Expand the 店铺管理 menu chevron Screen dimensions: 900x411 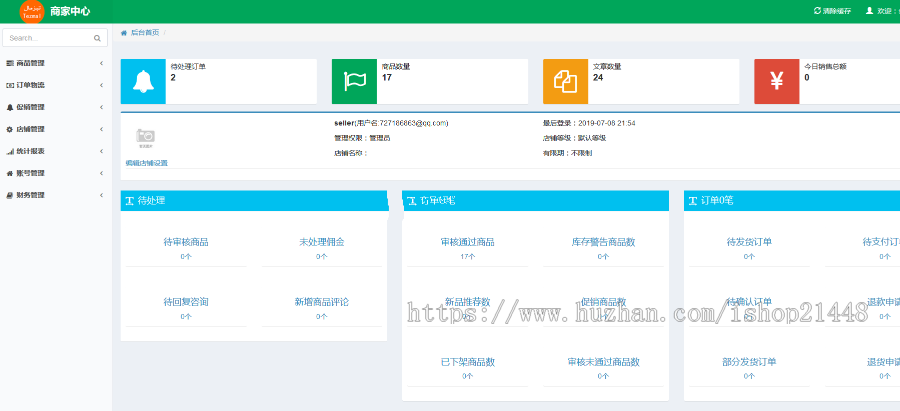click(102, 129)
